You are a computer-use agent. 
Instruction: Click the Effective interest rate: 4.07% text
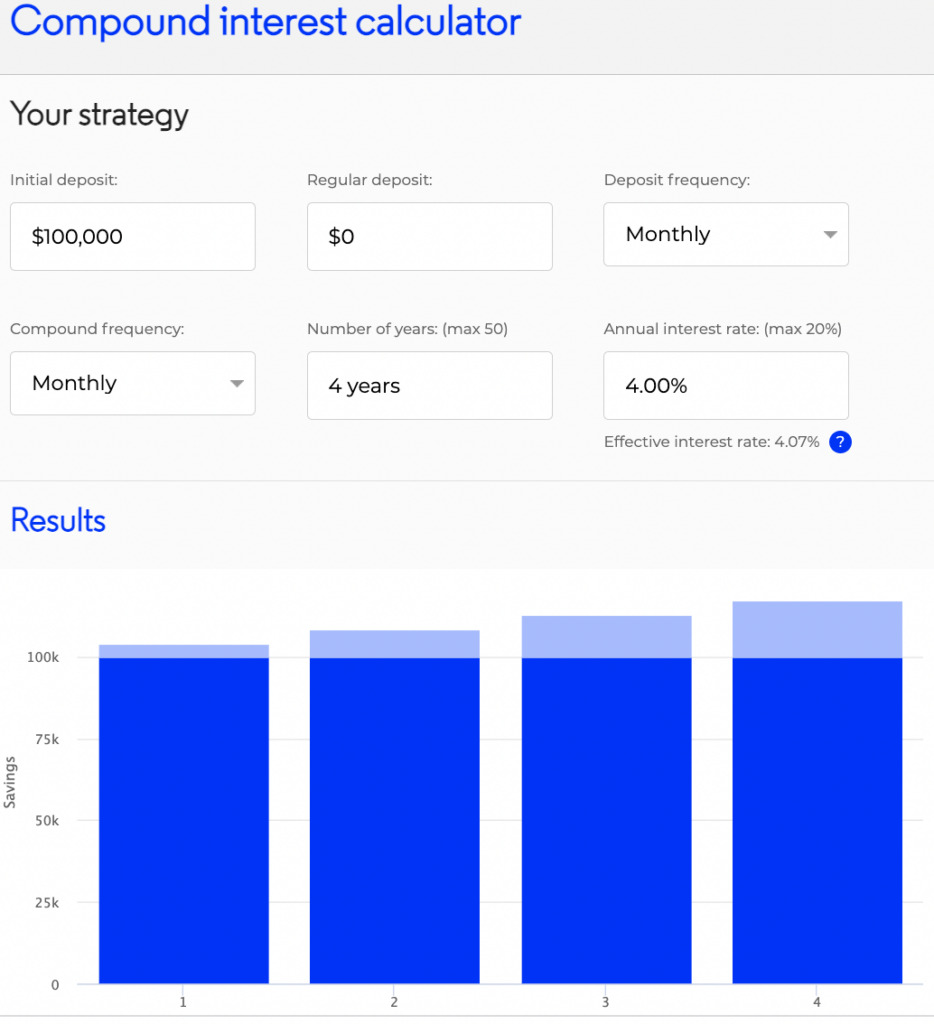click(x=711, y=442)
